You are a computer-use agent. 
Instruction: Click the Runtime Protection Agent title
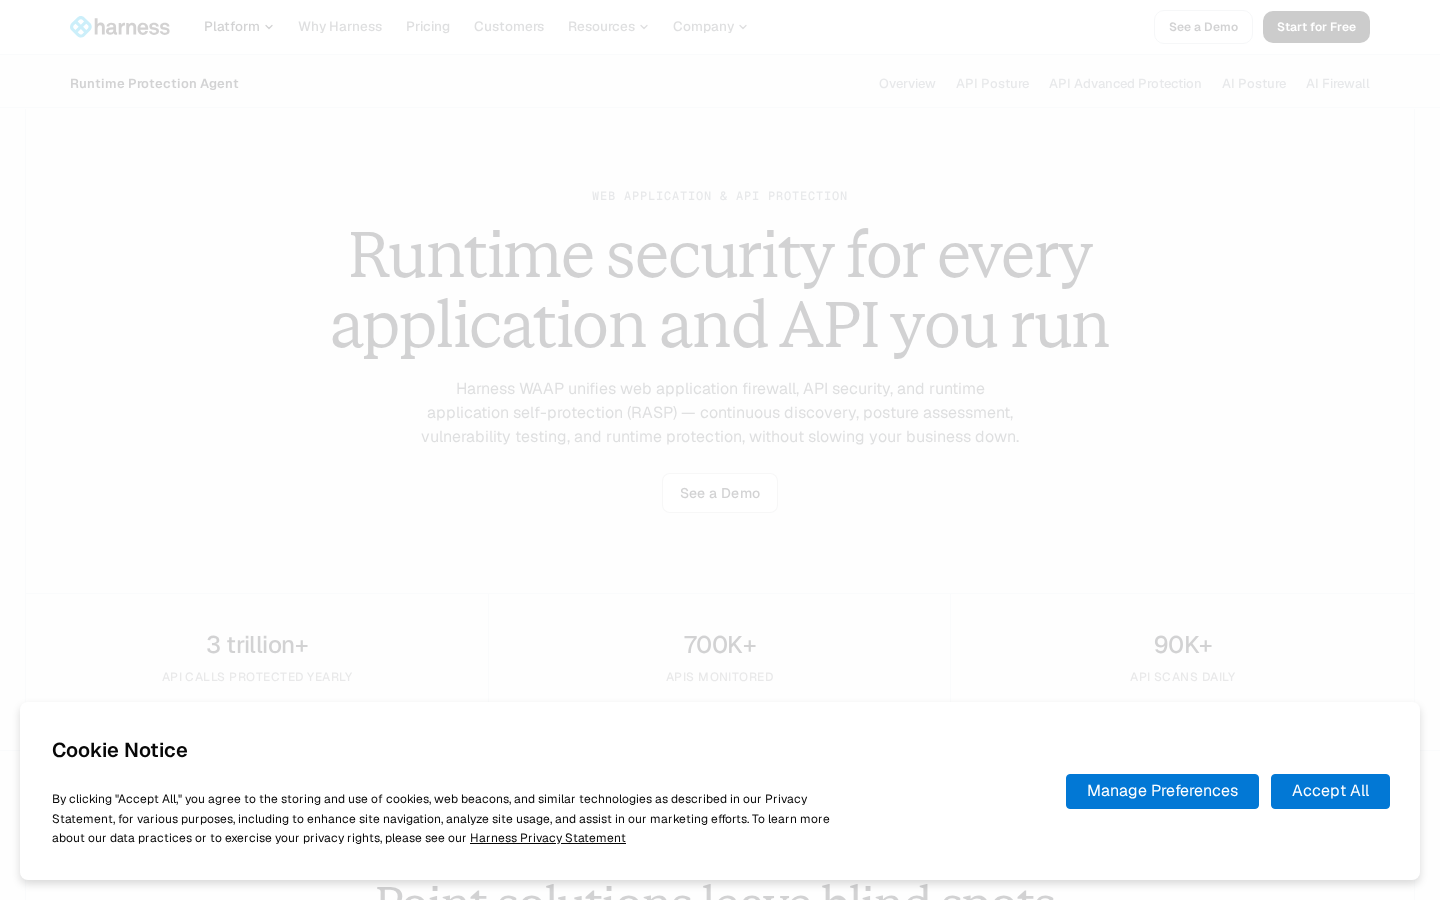click(x=154, y=84)
